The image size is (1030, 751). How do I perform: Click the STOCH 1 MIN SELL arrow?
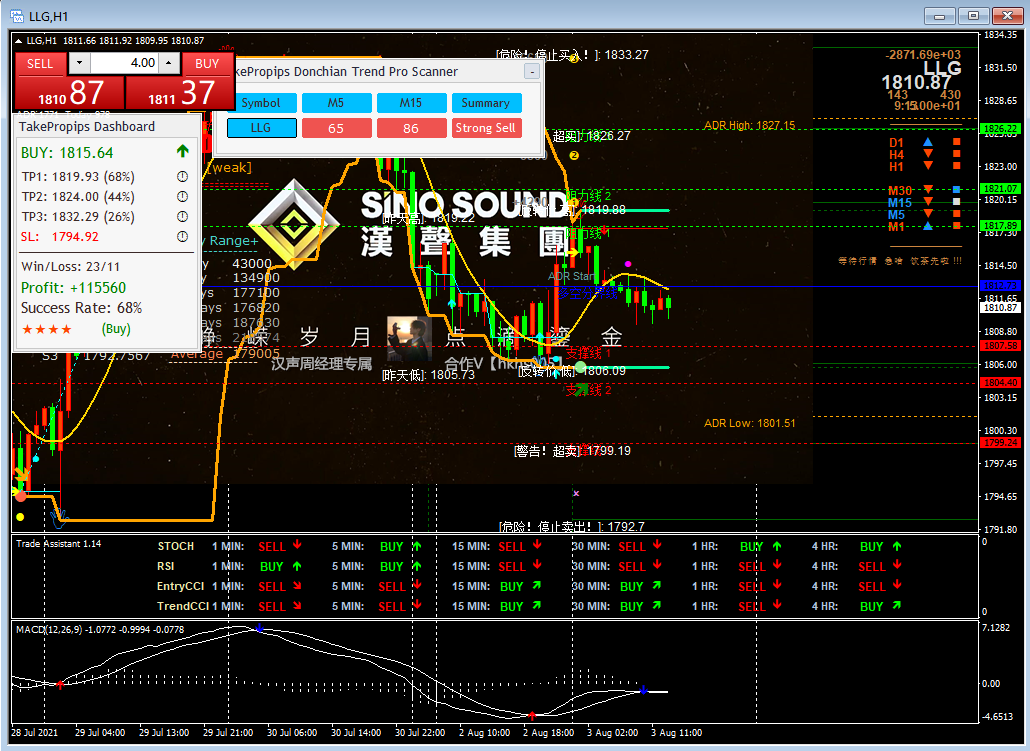[x=297, y=545]
